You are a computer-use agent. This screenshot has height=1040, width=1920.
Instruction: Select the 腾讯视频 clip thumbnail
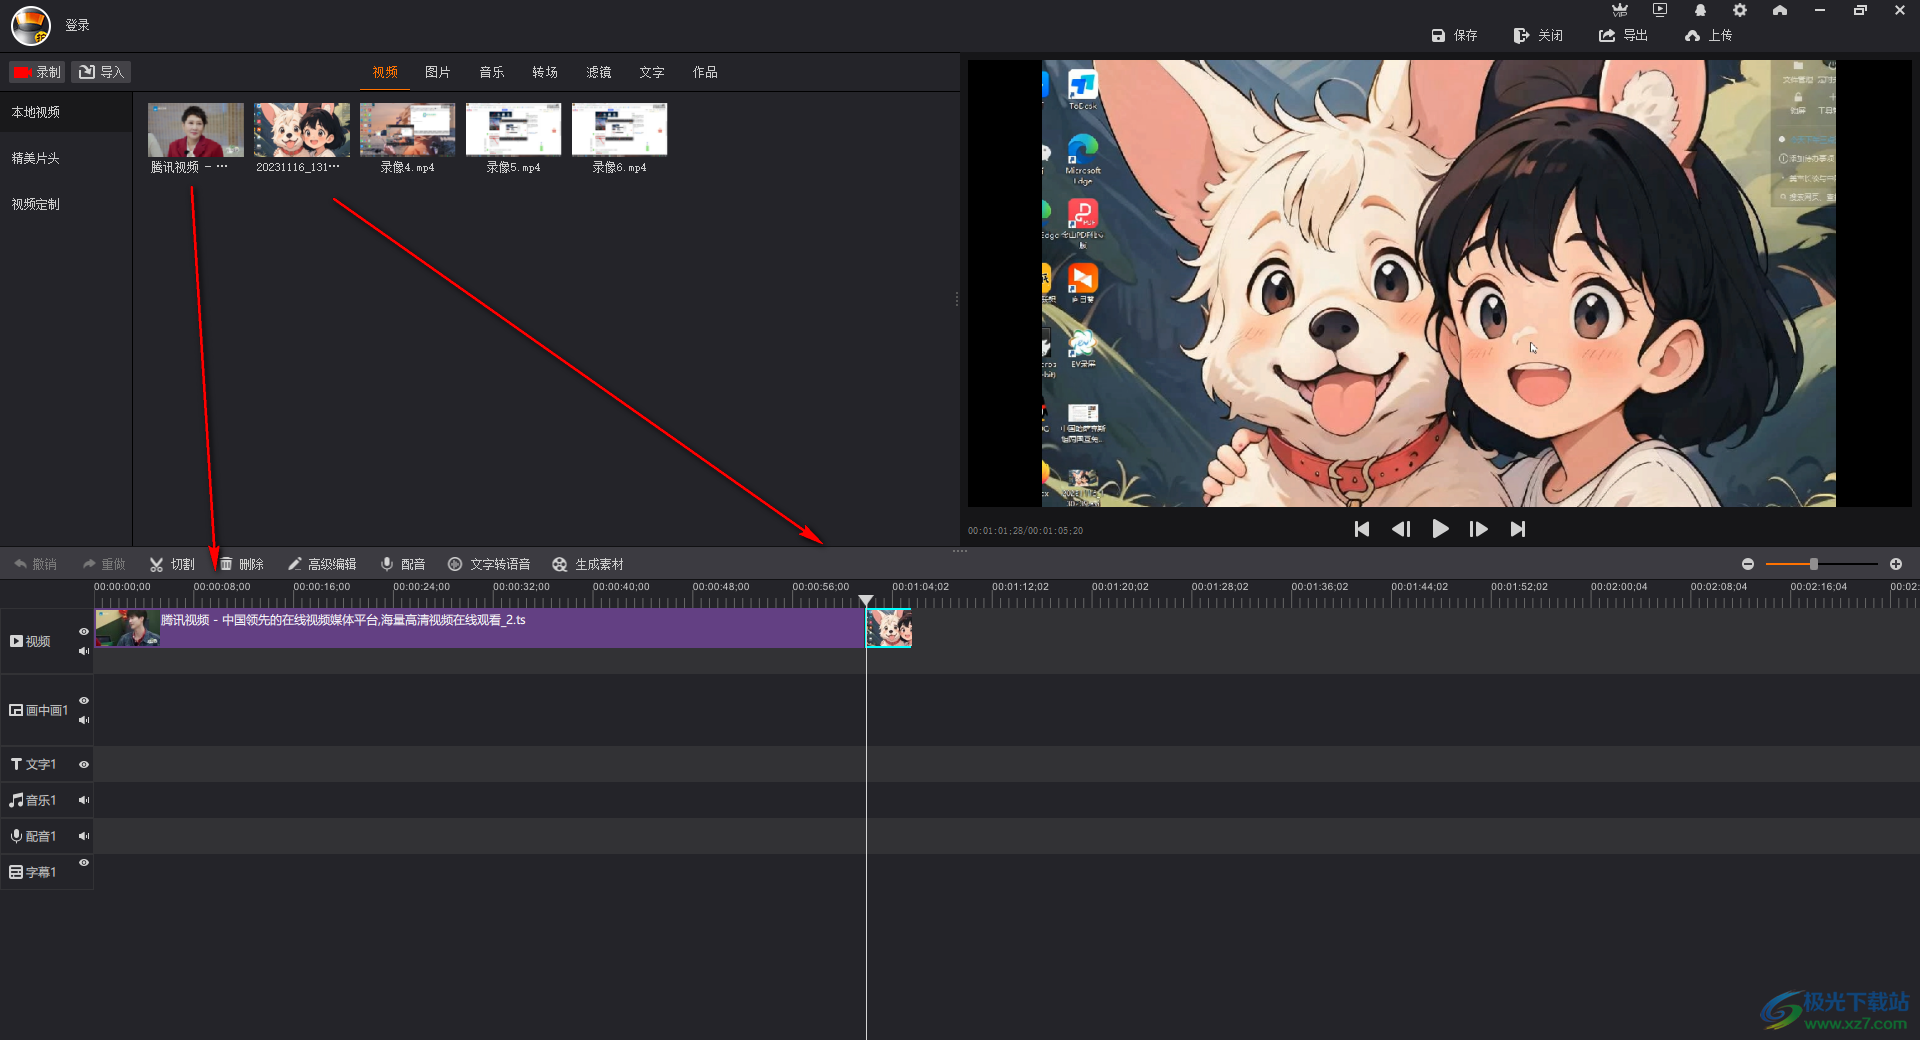(195, 130)
